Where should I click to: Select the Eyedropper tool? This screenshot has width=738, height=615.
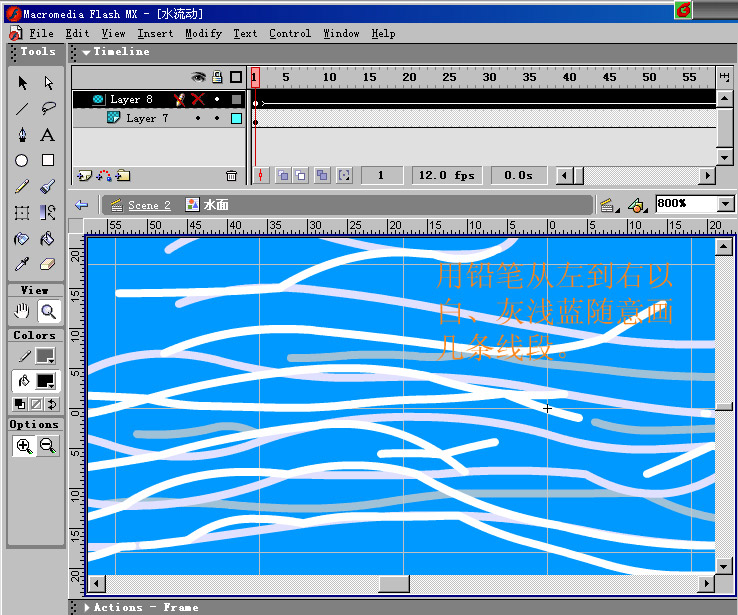[x=22, y=264]
